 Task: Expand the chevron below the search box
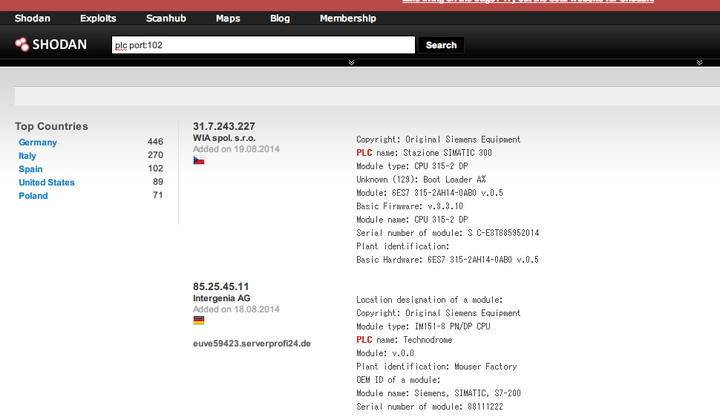[x=351, y=62]
